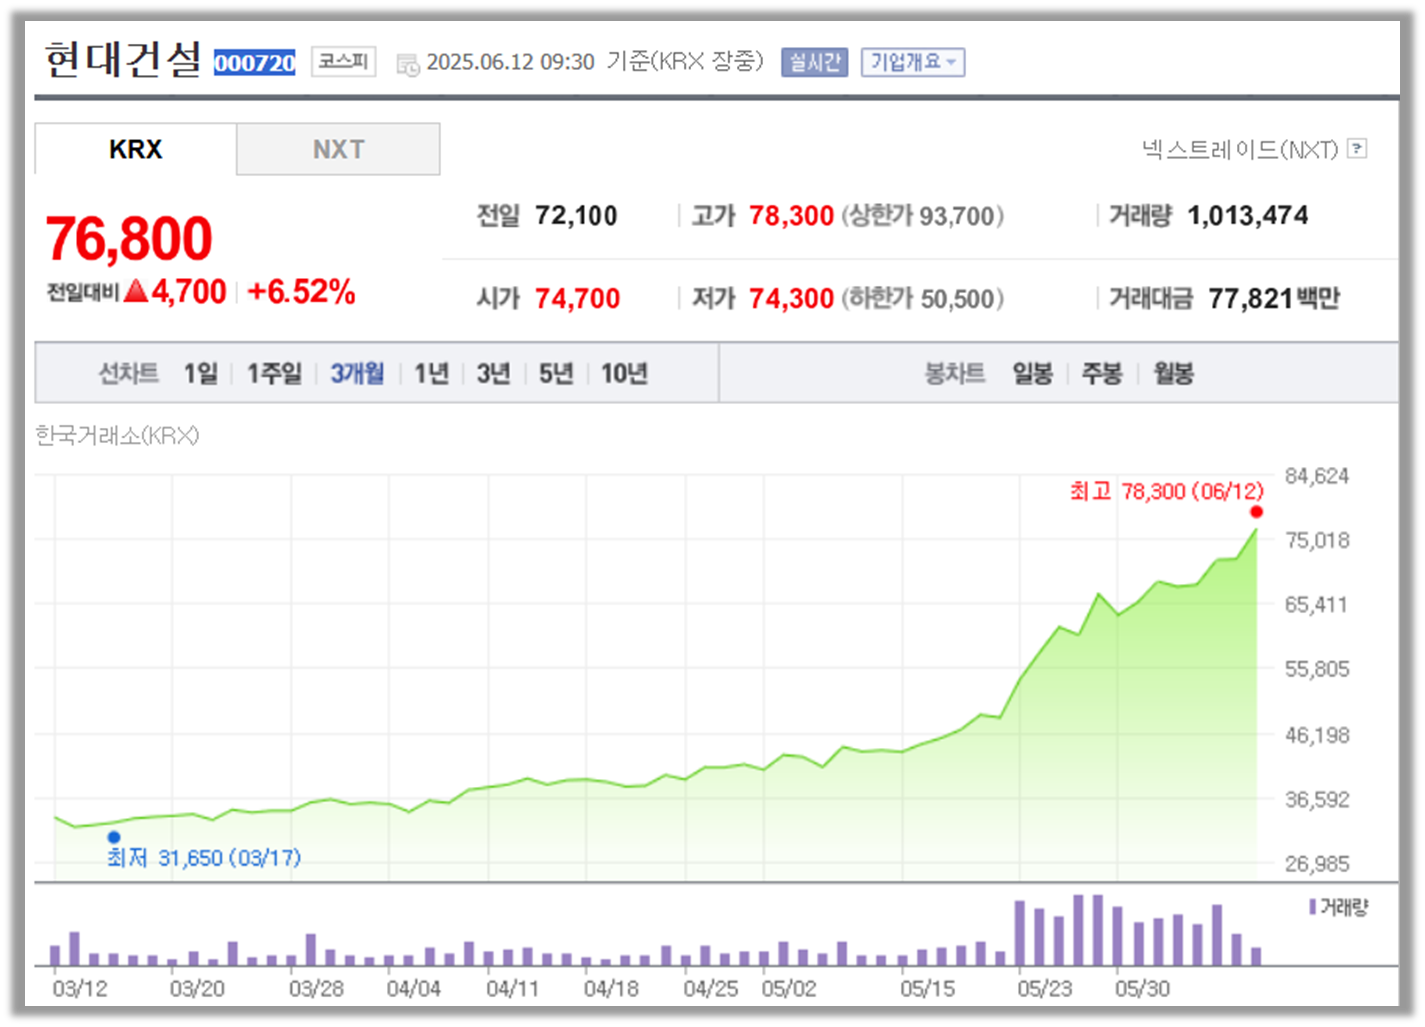Switch to the NXT tab

pyautogui.click(x=338, y=149)
